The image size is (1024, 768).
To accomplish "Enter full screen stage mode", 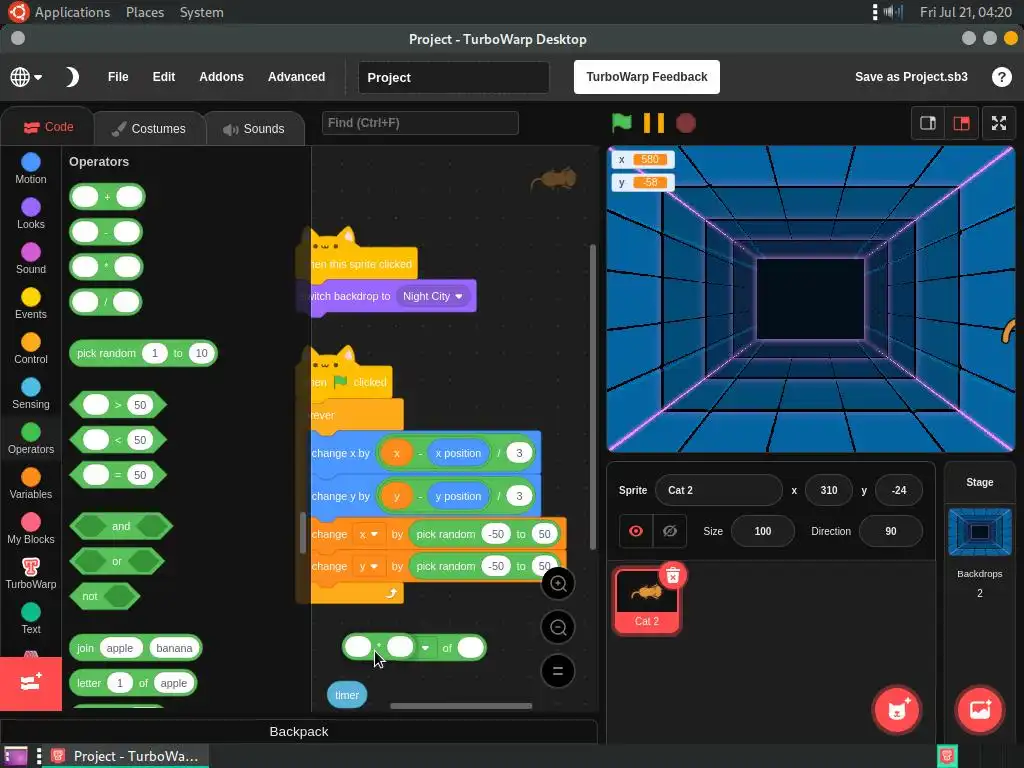I will tap(999, 123).
